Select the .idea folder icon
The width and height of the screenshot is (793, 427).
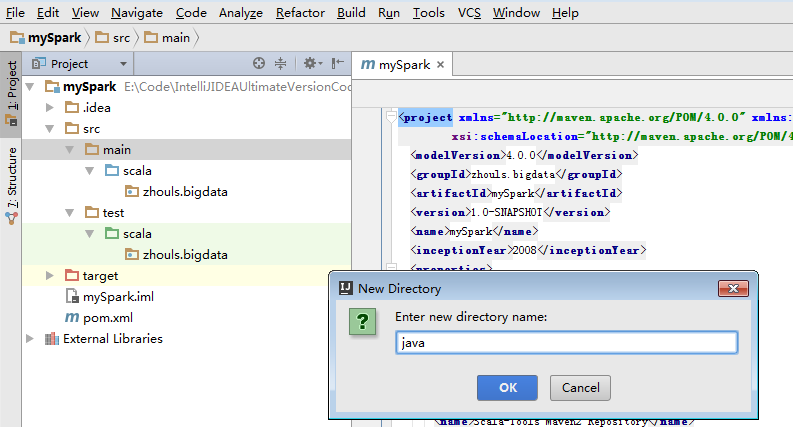click(72, 107)
